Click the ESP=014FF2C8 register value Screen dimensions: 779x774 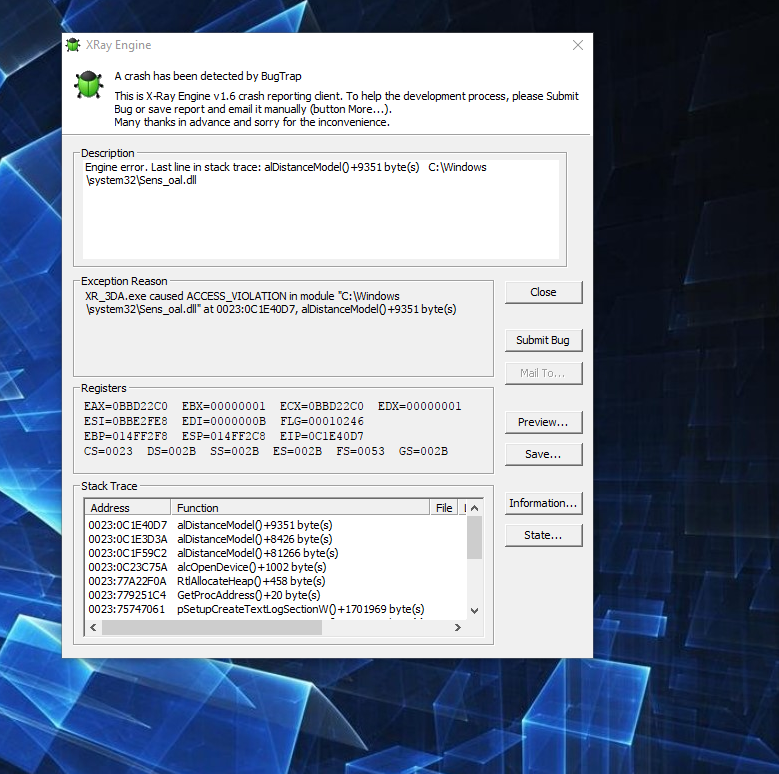coord(224,436)
